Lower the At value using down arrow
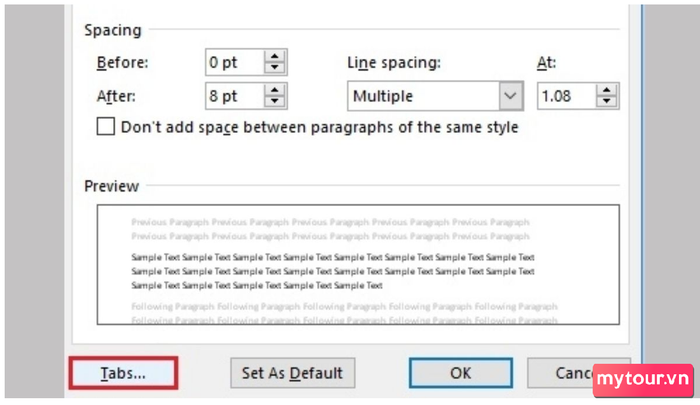The height and width of the screenshot is (405, 700). pos(606,101)
